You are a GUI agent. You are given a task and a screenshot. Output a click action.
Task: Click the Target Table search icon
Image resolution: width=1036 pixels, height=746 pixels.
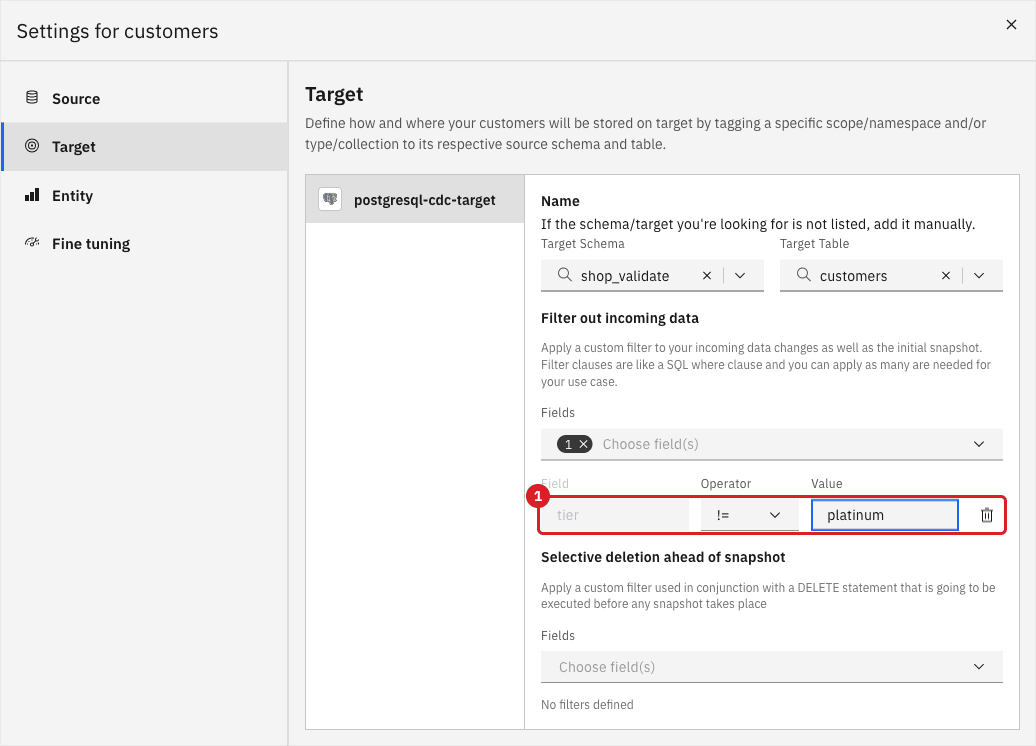[803, 275]
